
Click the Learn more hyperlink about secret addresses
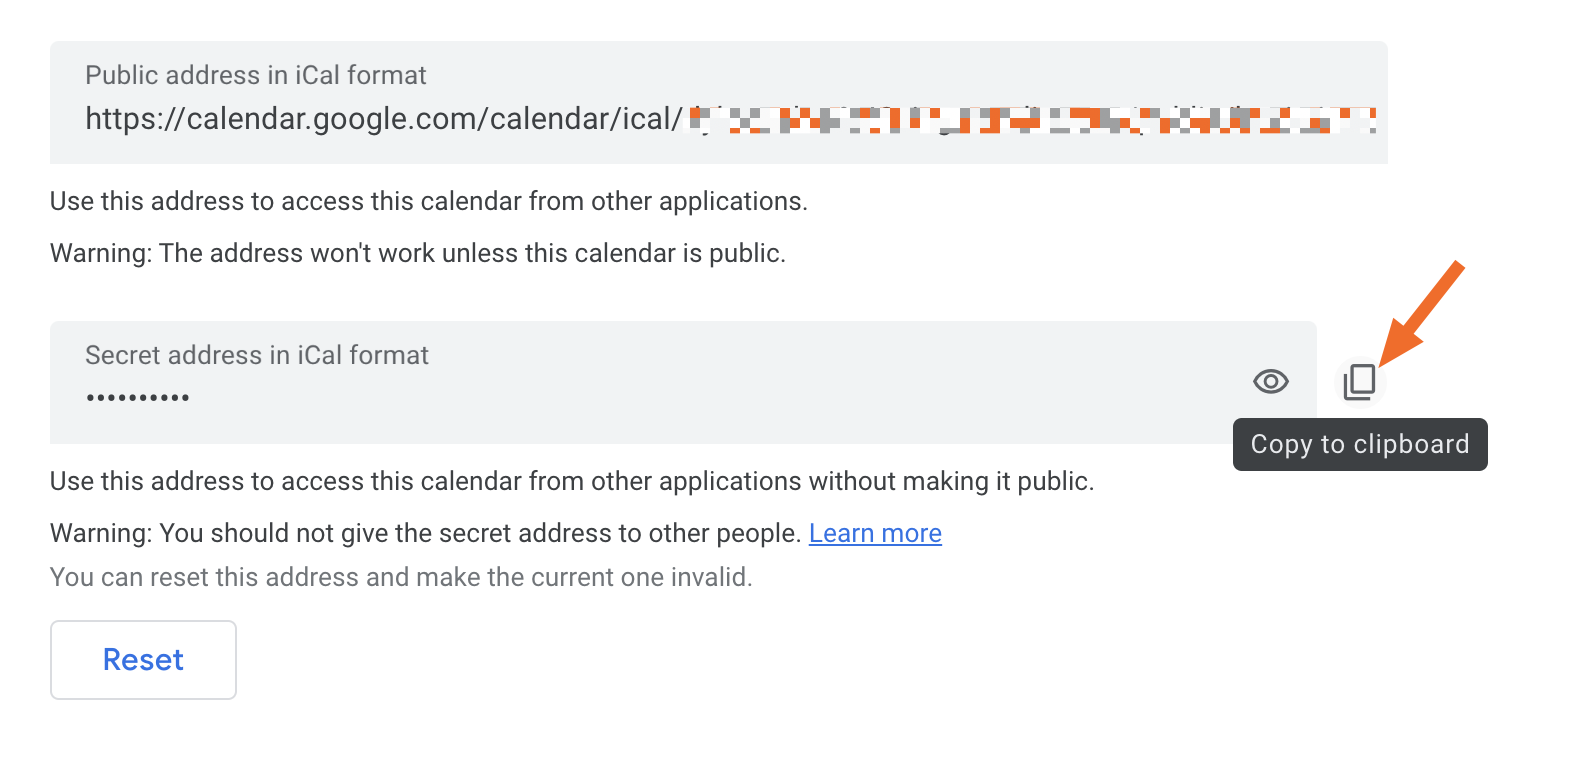[x=875, y=533]
